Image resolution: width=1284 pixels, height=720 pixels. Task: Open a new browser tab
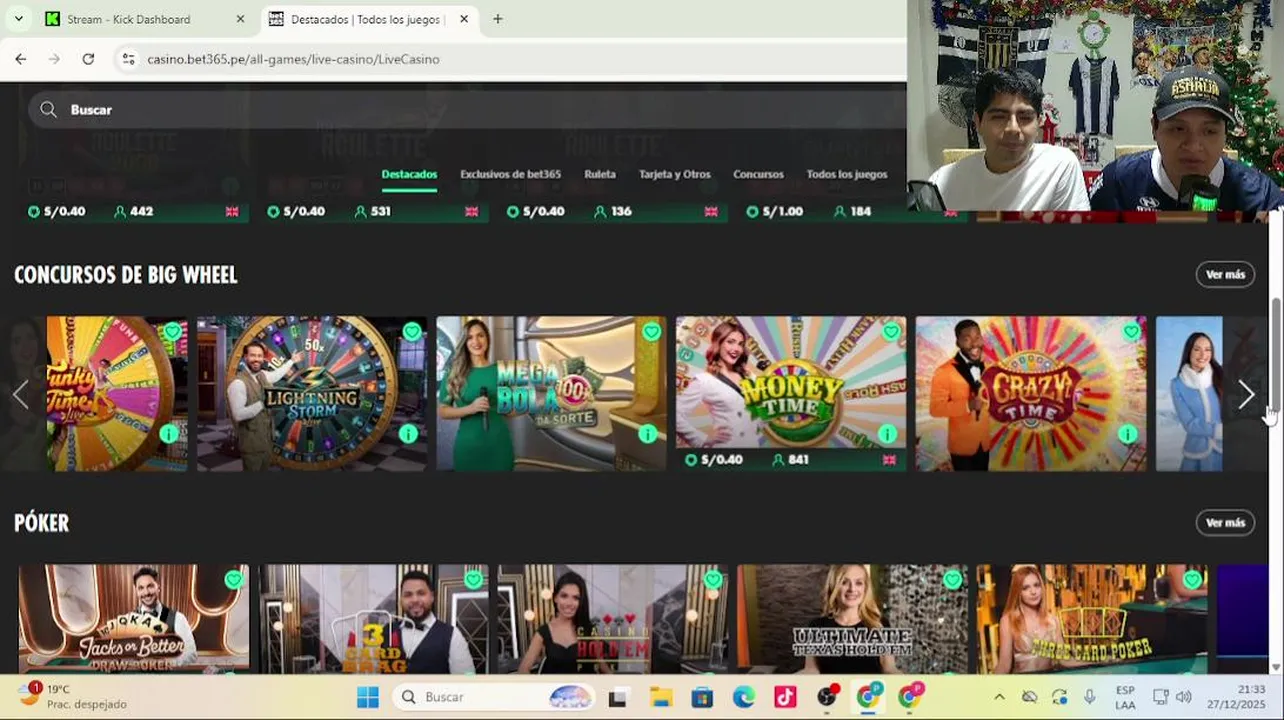pos(498,19)
